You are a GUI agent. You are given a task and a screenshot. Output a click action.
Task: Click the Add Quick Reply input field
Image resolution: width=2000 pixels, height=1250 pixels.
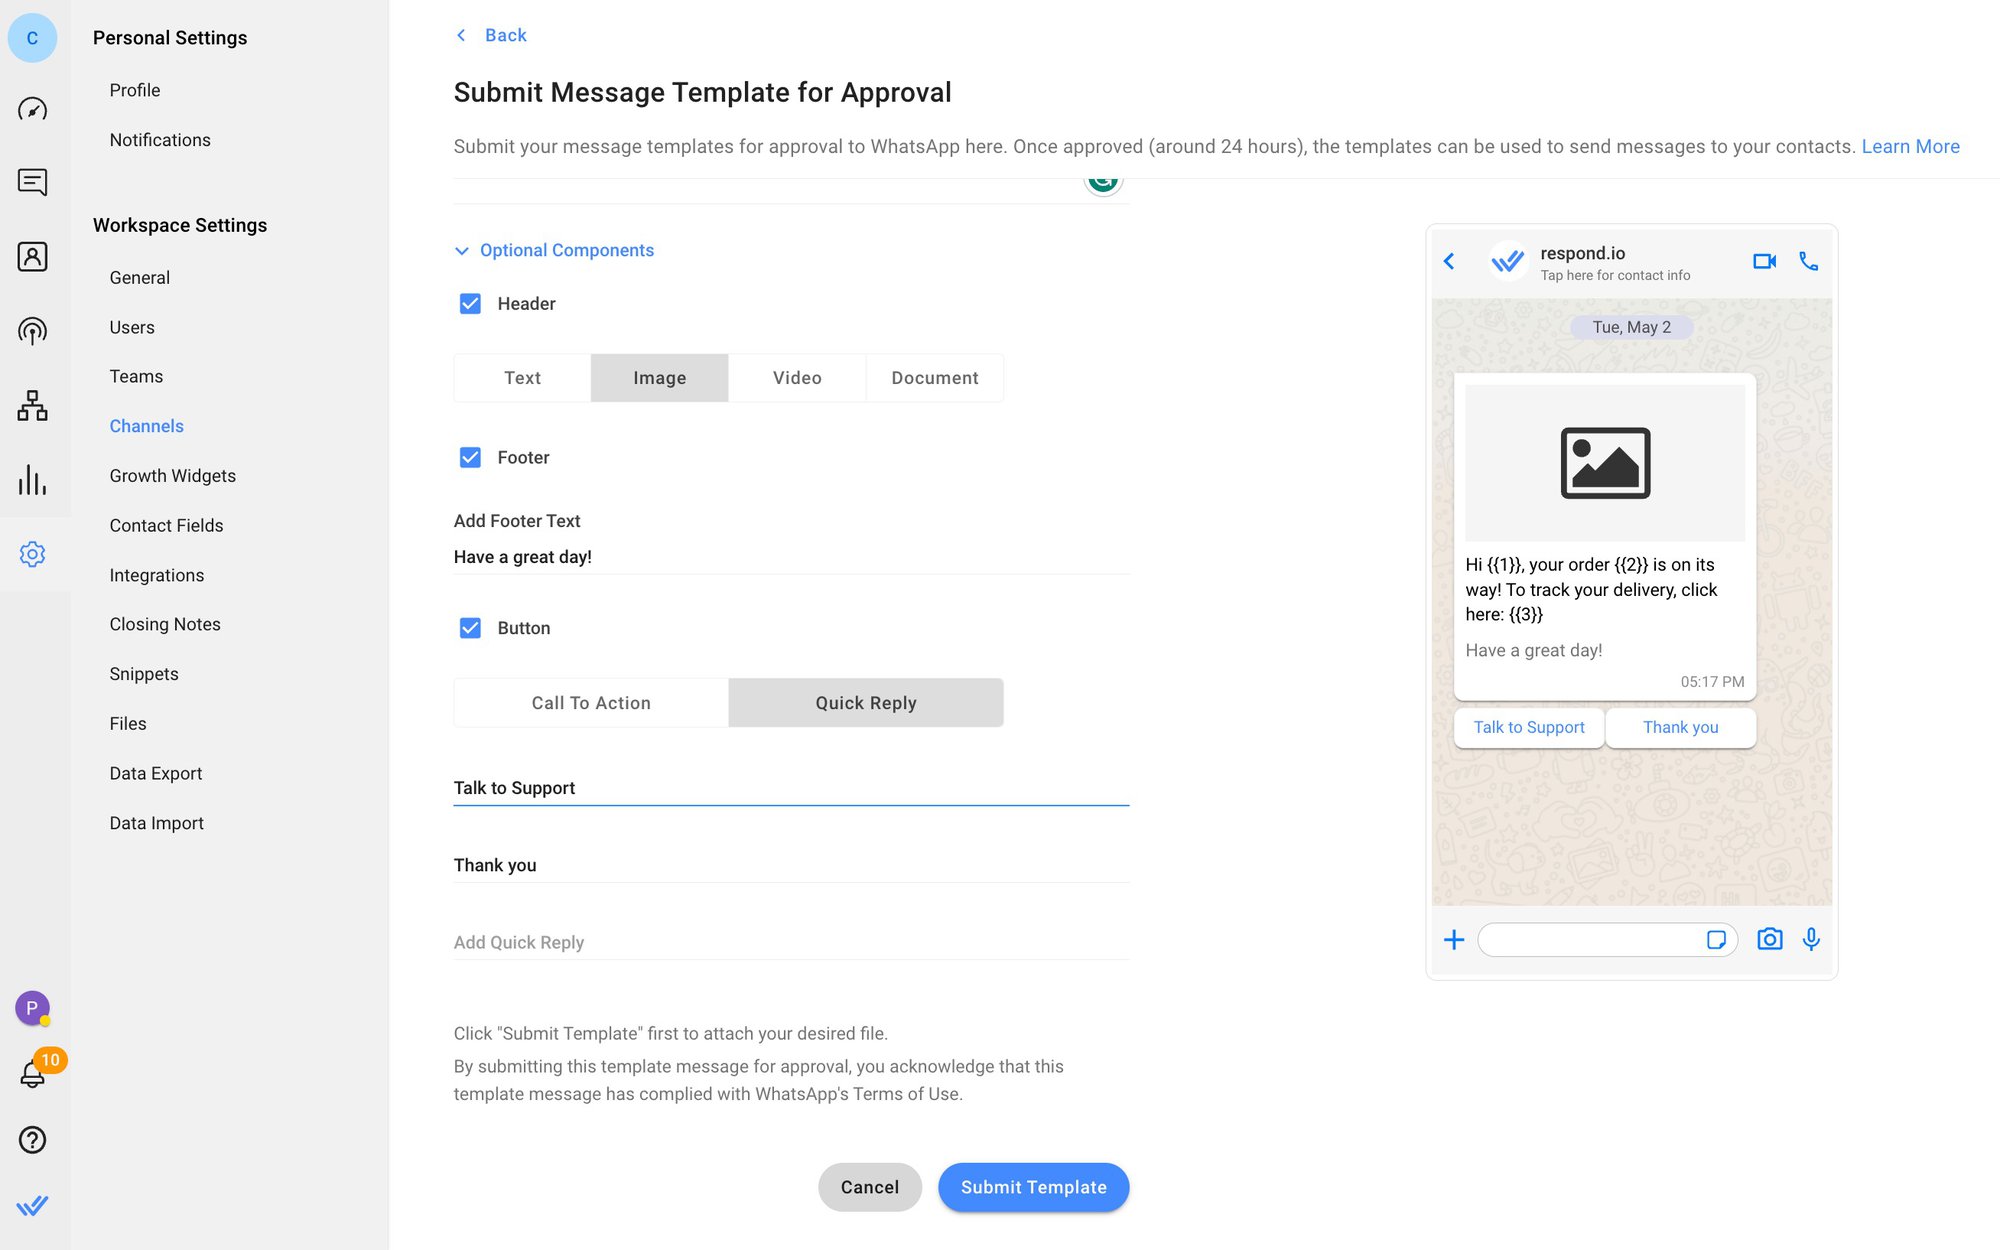point(790,942)
